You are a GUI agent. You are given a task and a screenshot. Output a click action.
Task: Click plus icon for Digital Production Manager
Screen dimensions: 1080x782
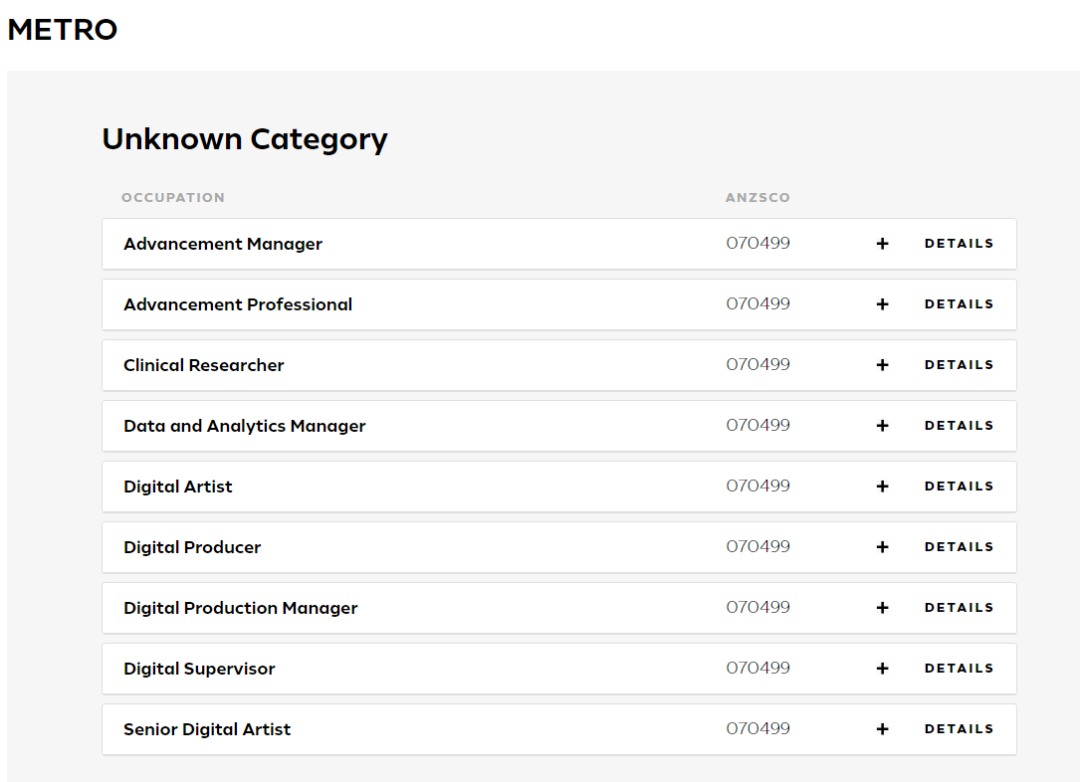pyautogui.click(x=882, y=608)
